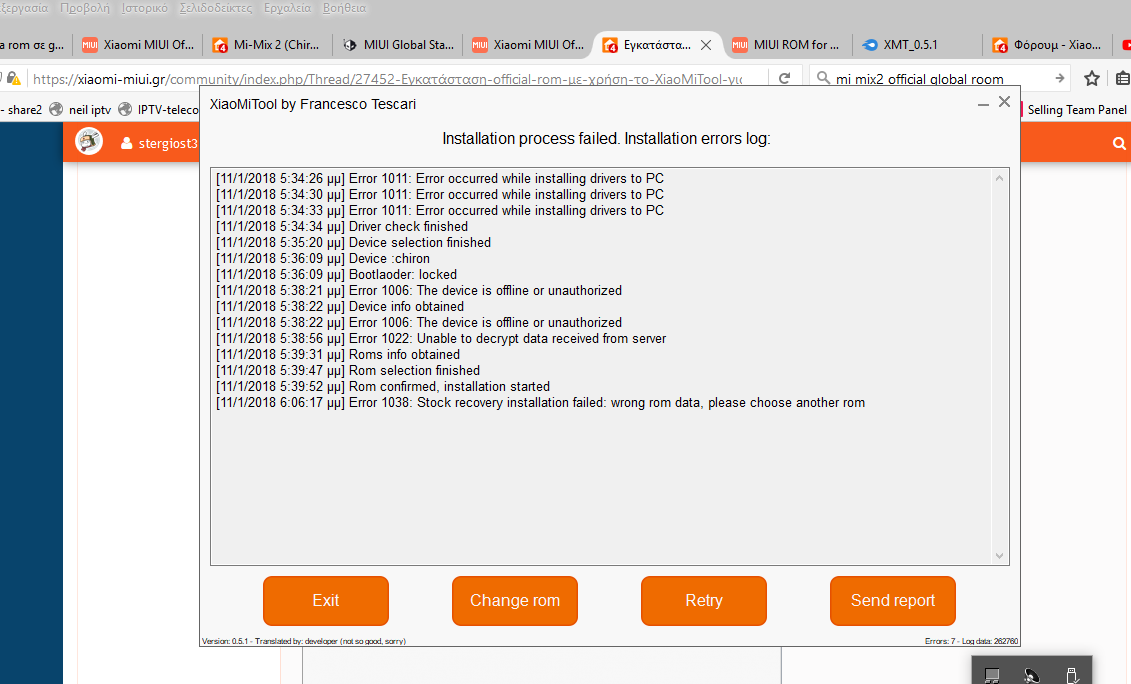Click the Send report button
This screenshot has height=684, width=1131.
(892, 600)
